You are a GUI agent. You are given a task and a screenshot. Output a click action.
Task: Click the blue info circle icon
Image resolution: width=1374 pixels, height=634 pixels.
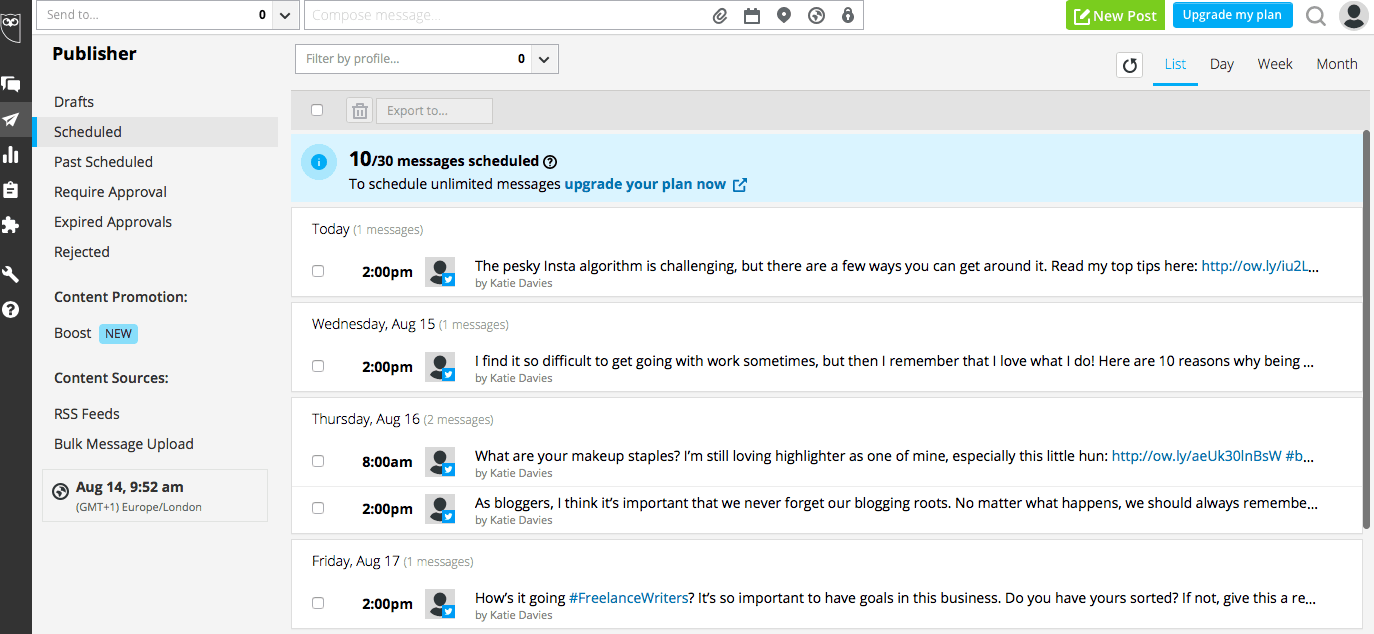point(319,162)
